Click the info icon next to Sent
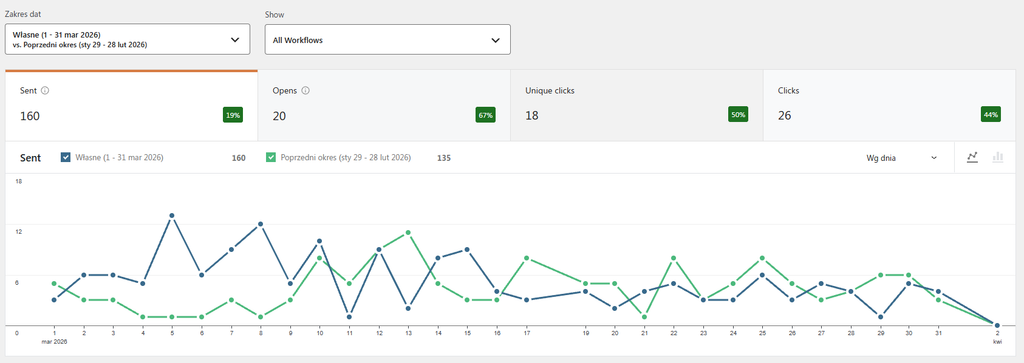The image size is (1024, 363). click(x=45, y=91)
